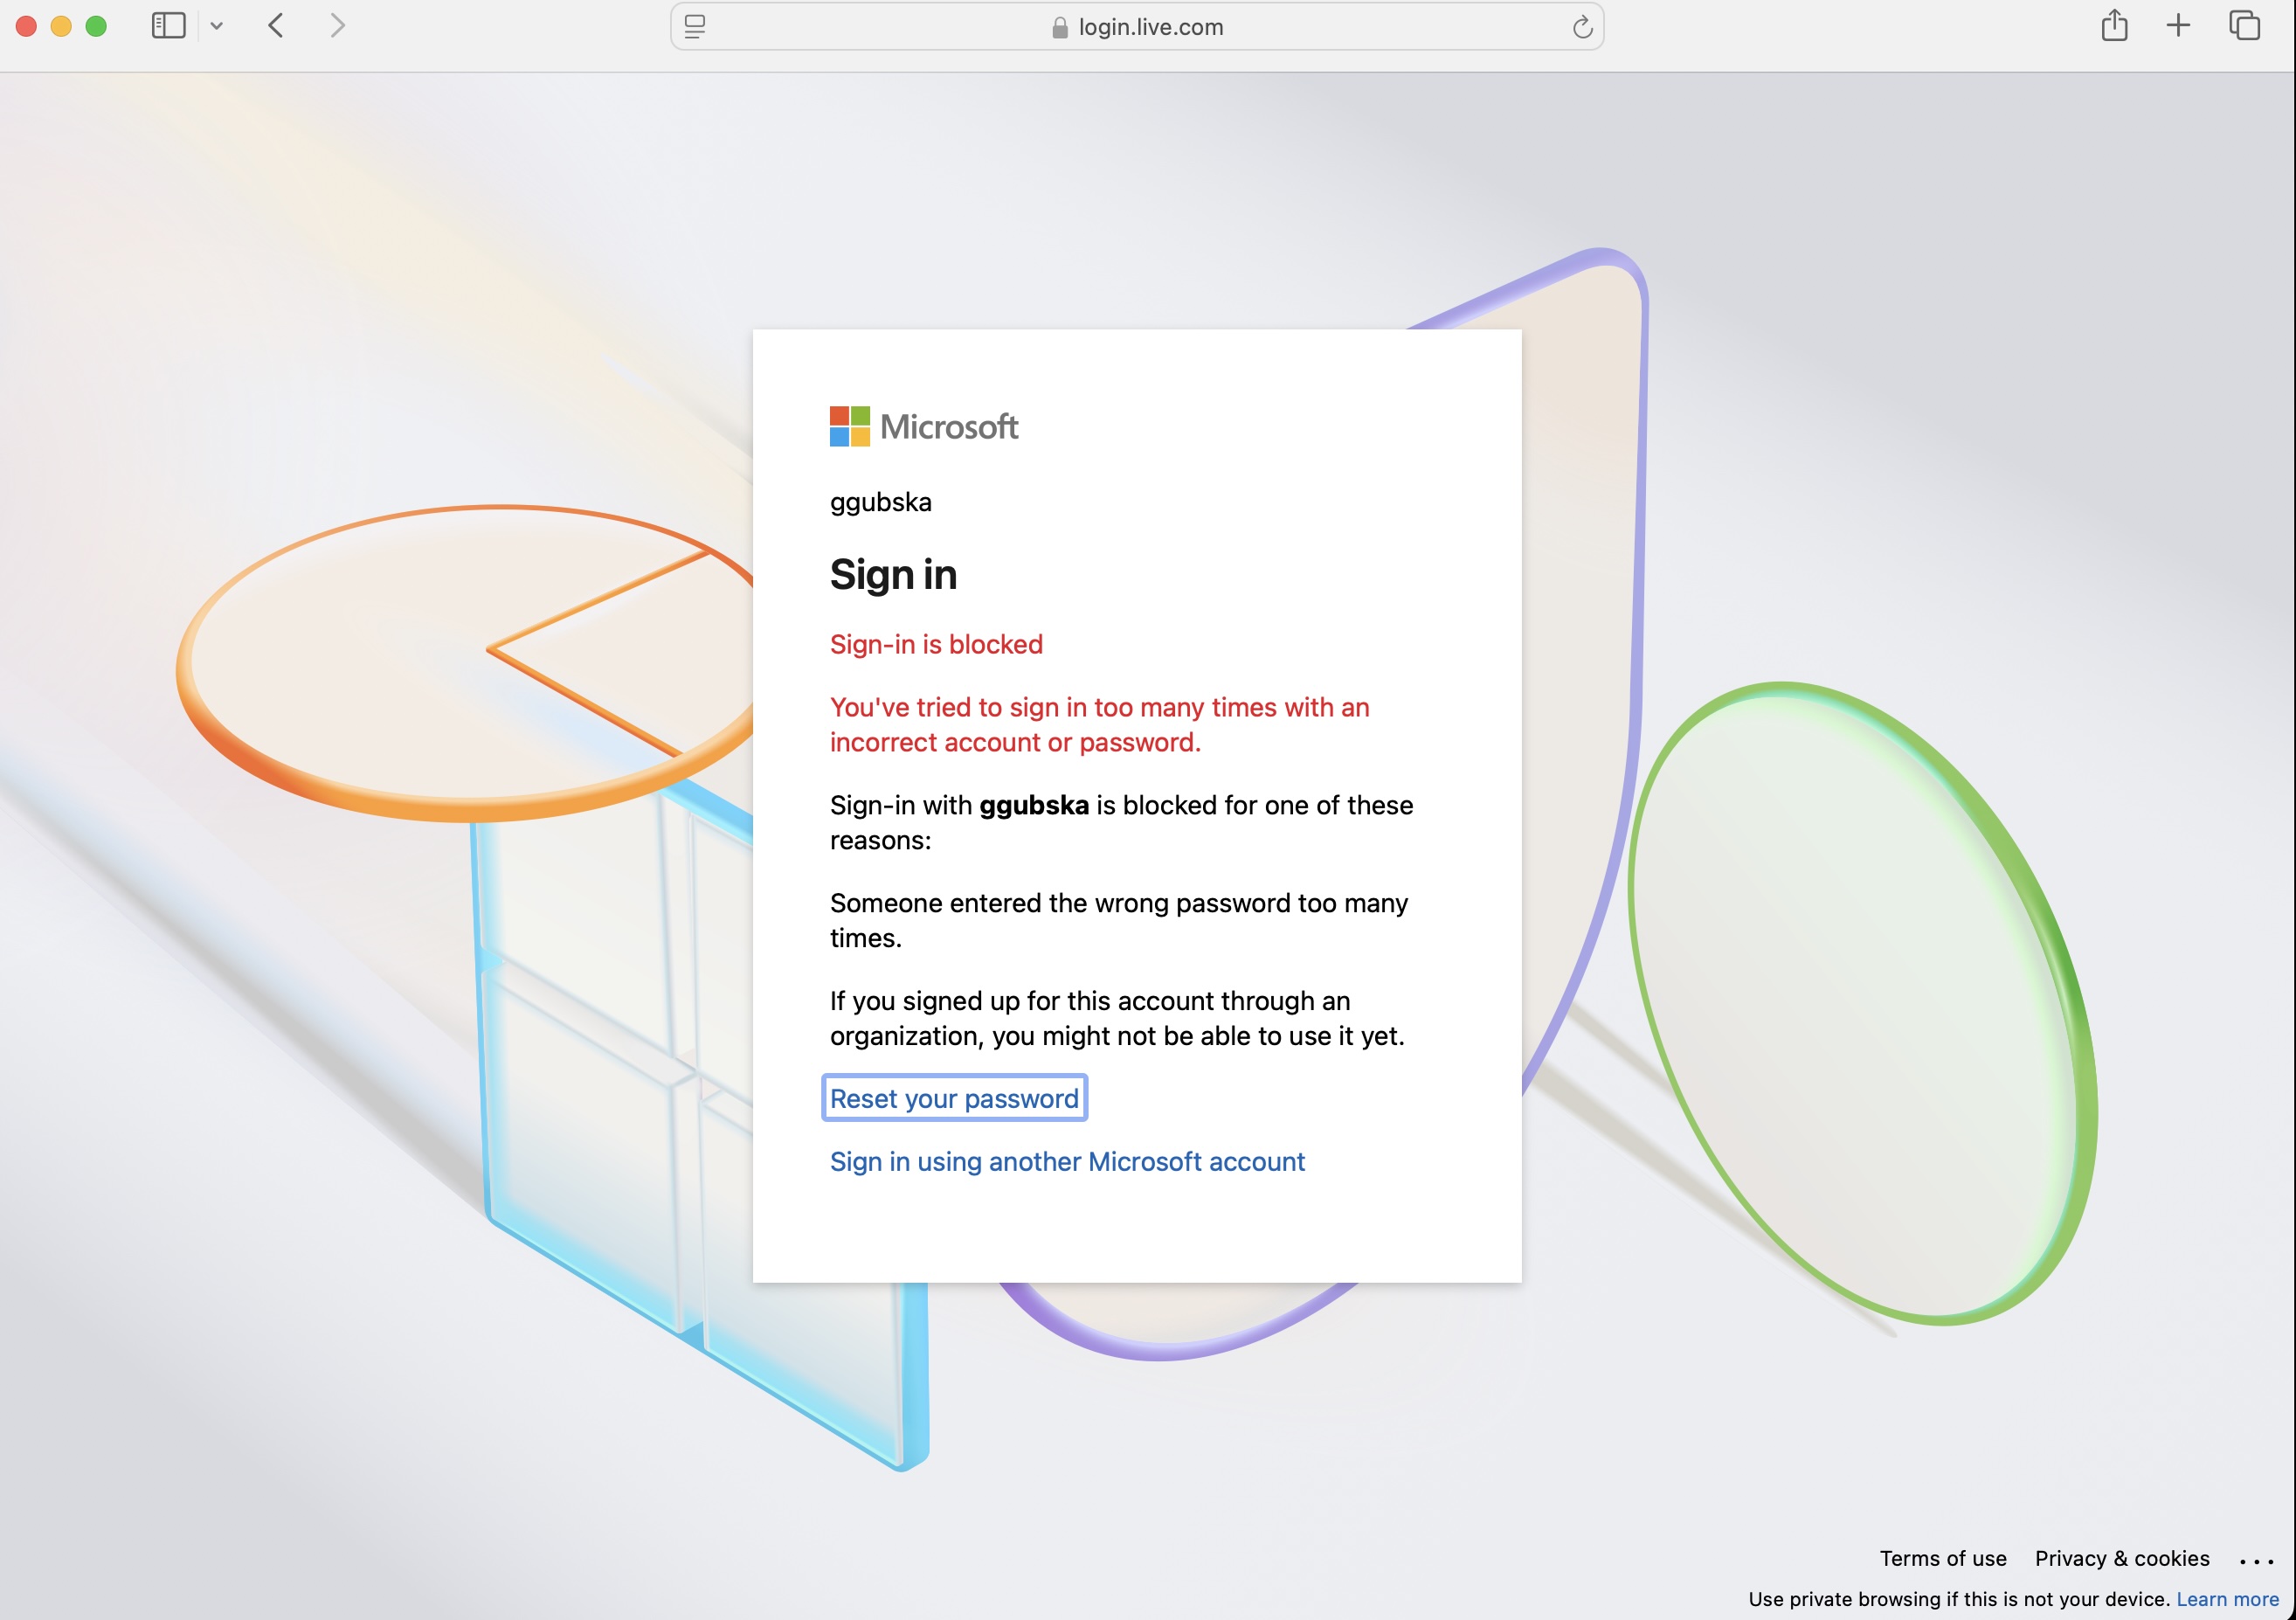Minimize the window with yellow button

tap(61, 26)
